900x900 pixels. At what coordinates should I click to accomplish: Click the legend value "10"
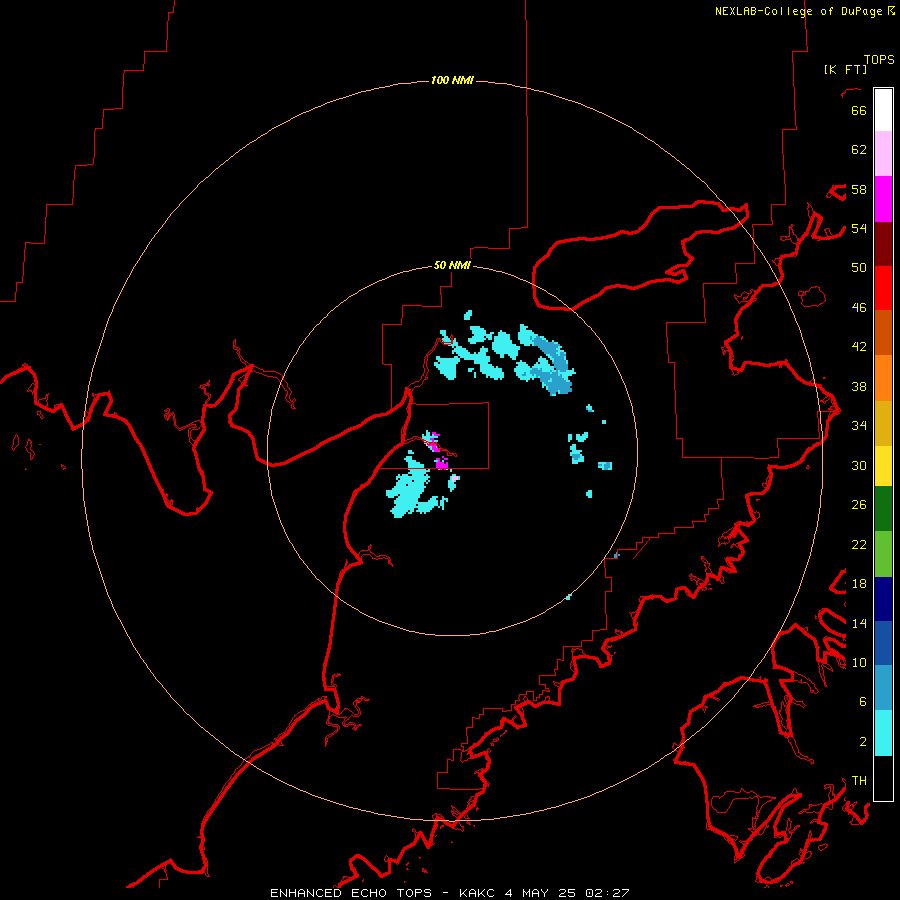tap(859, 663)
